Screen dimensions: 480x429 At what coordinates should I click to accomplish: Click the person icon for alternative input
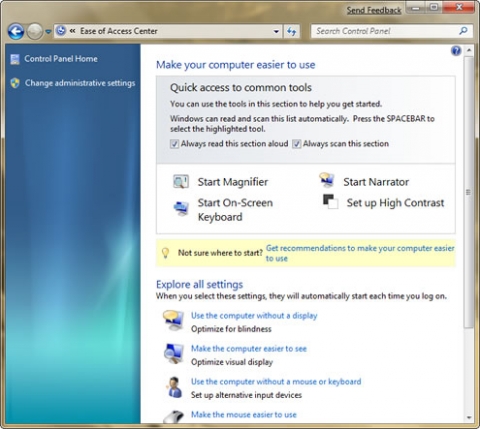pos(175,387)
